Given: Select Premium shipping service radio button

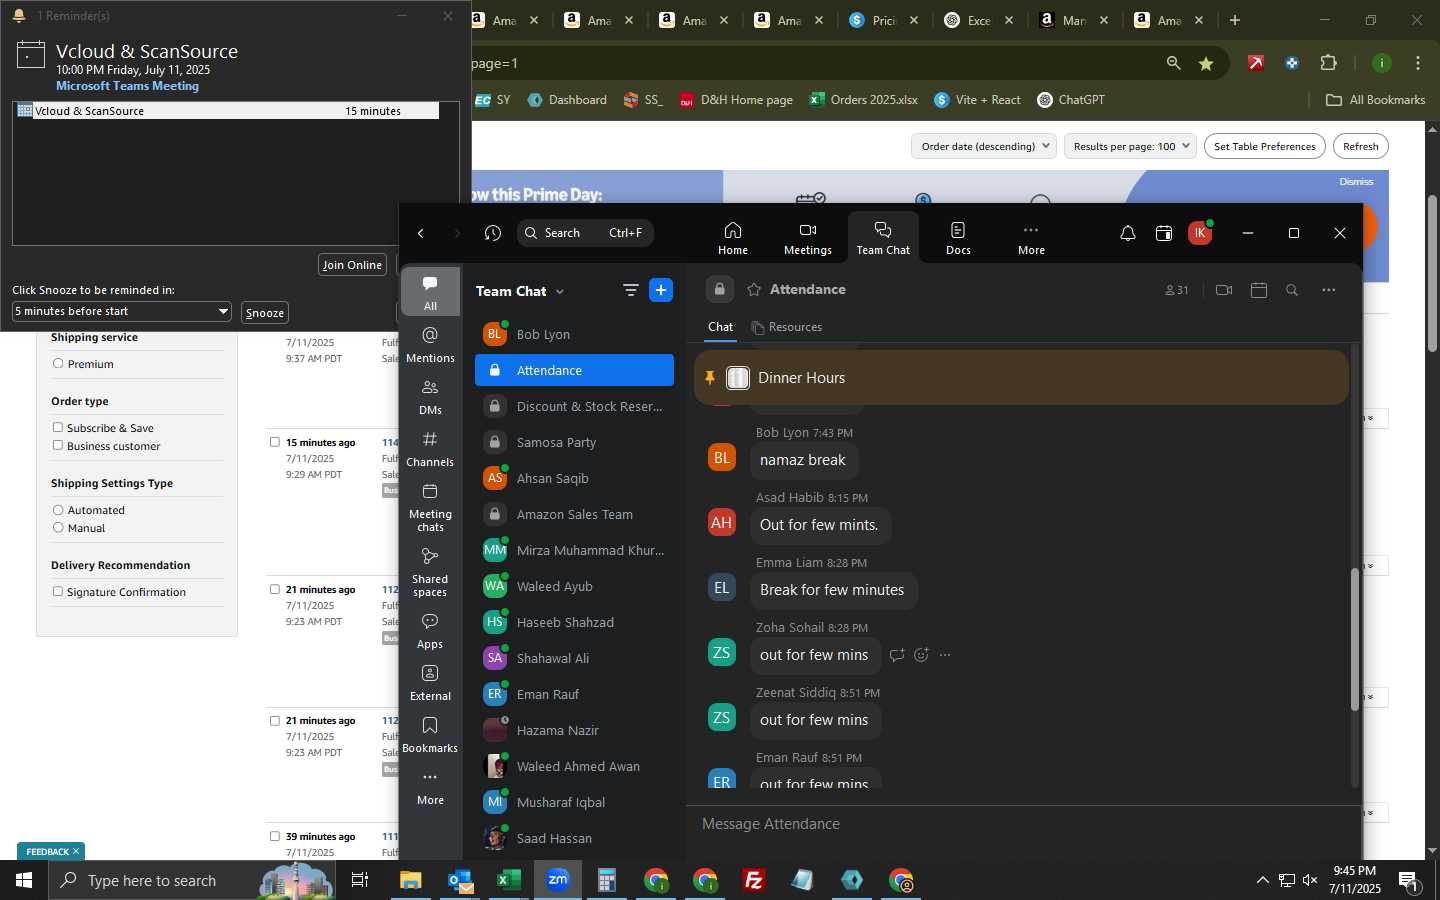Looking at the screenshot, I should [x=58, y=364].
